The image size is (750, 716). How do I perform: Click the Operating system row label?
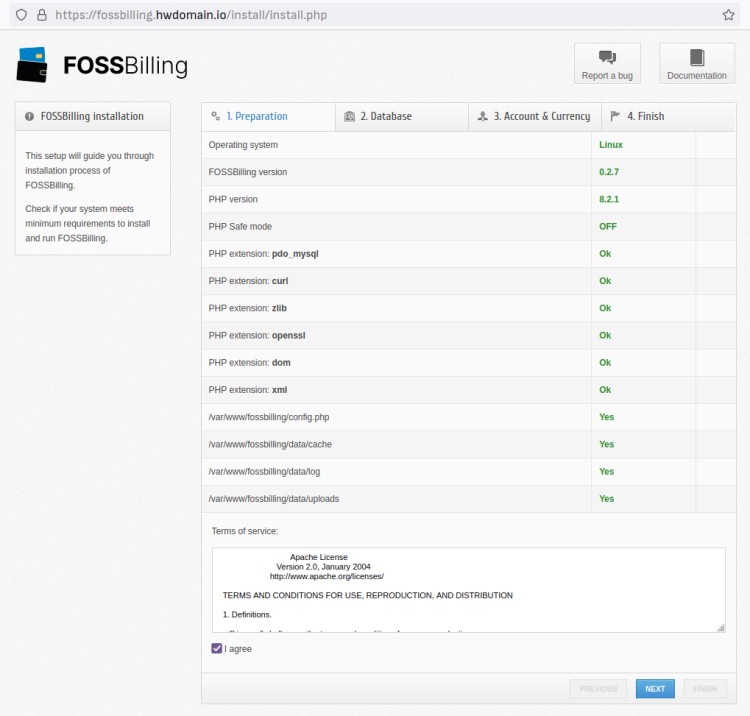pyautogui.click(x=243, y=145)
